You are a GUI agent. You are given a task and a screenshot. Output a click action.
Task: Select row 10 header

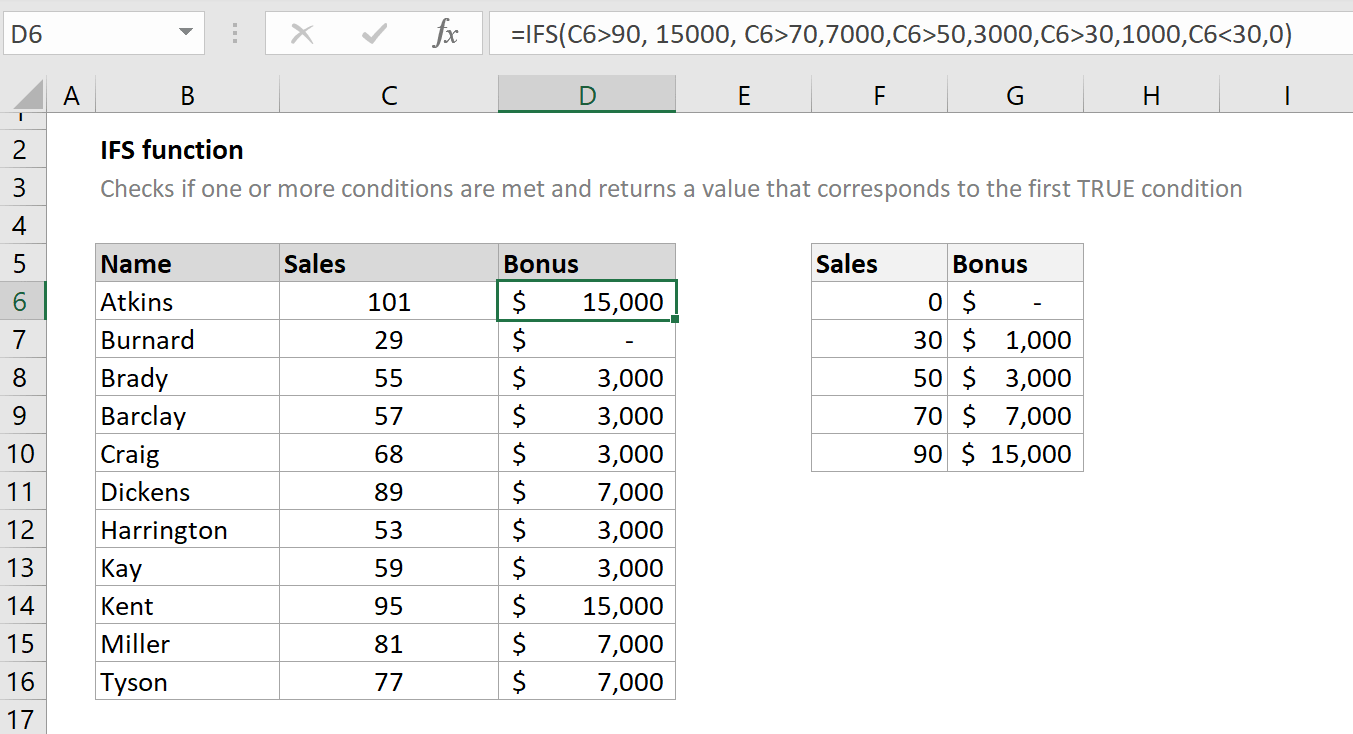click(x=23, y=454)
